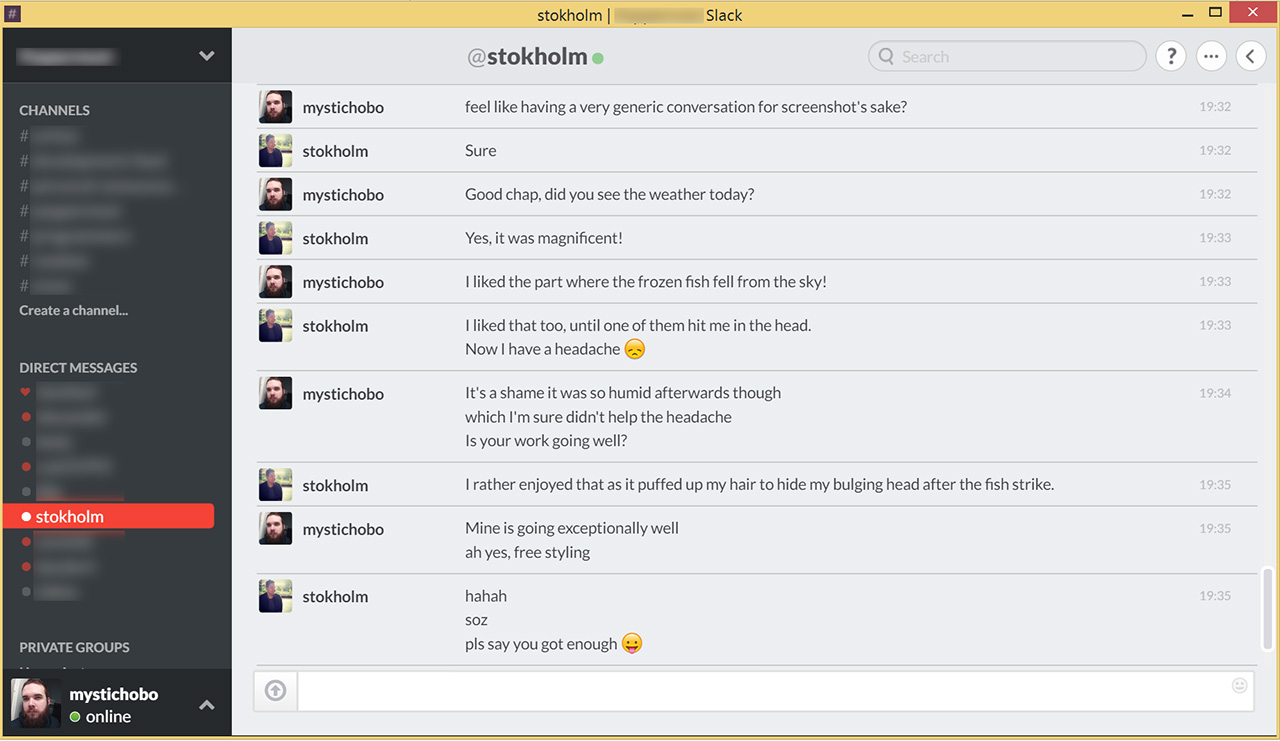
Task: Open the CHANNELS section header
Action: click(x=54, y=110)
